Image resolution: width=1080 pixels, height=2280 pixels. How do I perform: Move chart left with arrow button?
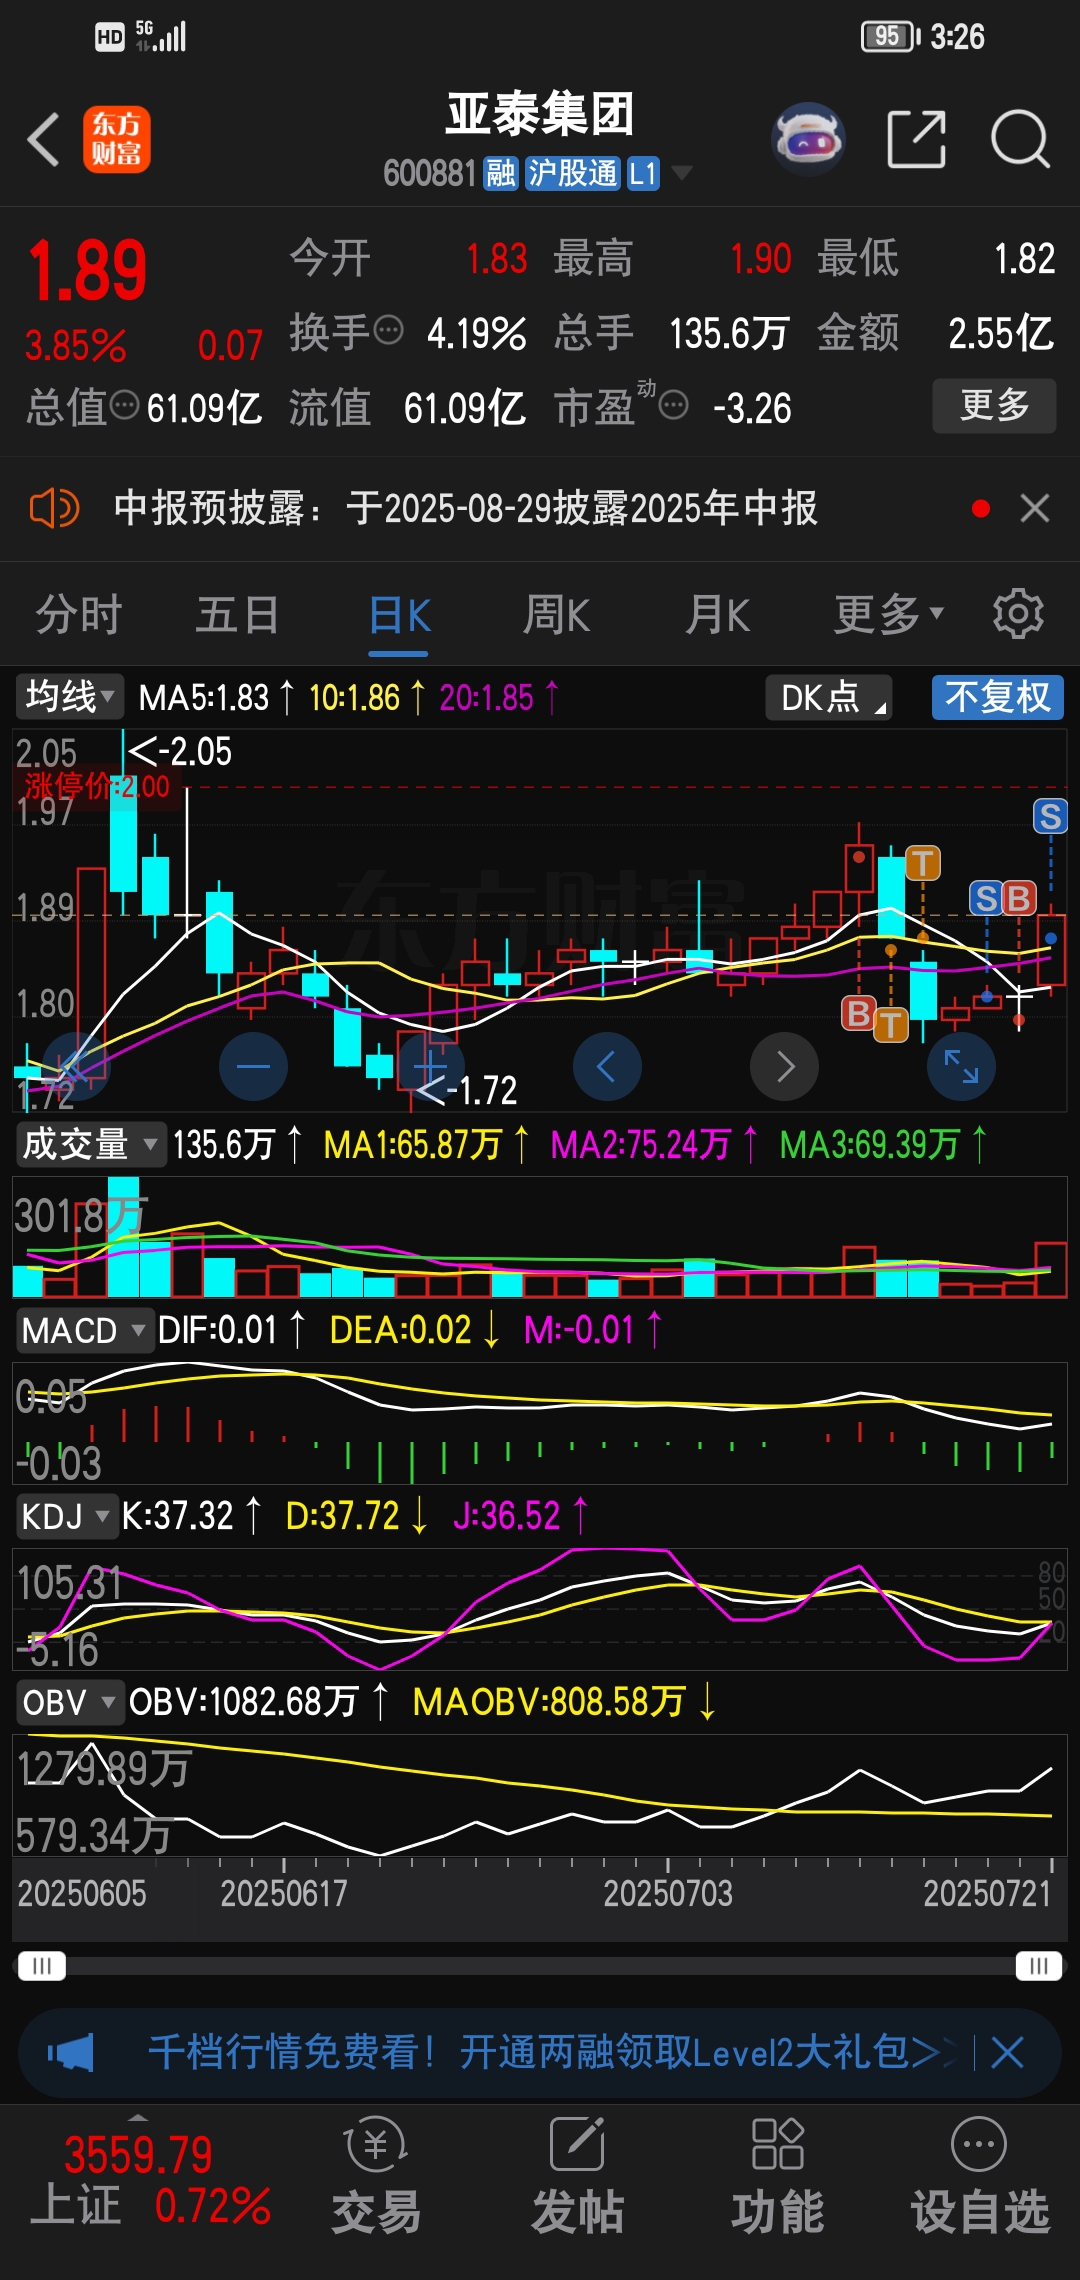(x=607, y=1066)
